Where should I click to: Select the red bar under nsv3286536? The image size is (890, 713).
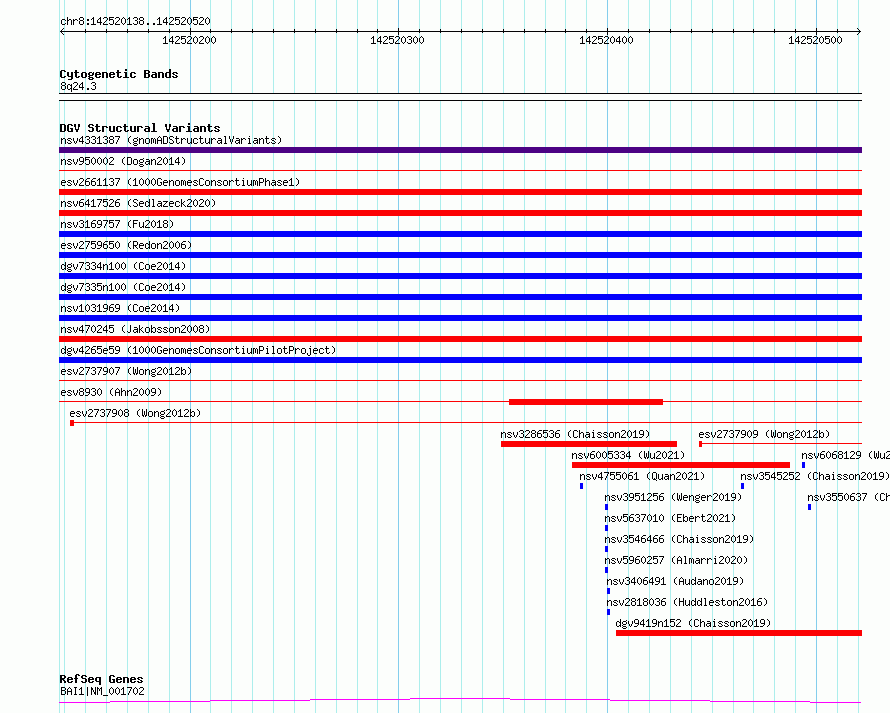589,444
